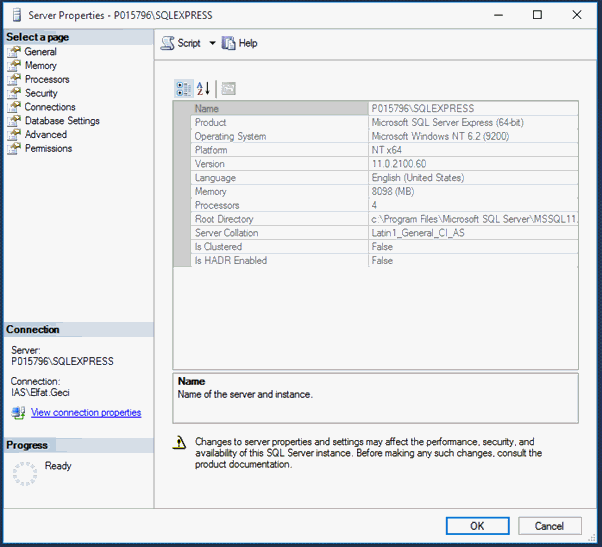Click the Security page icon
This screenshot has height=547, width=602.
click(14, 93)
